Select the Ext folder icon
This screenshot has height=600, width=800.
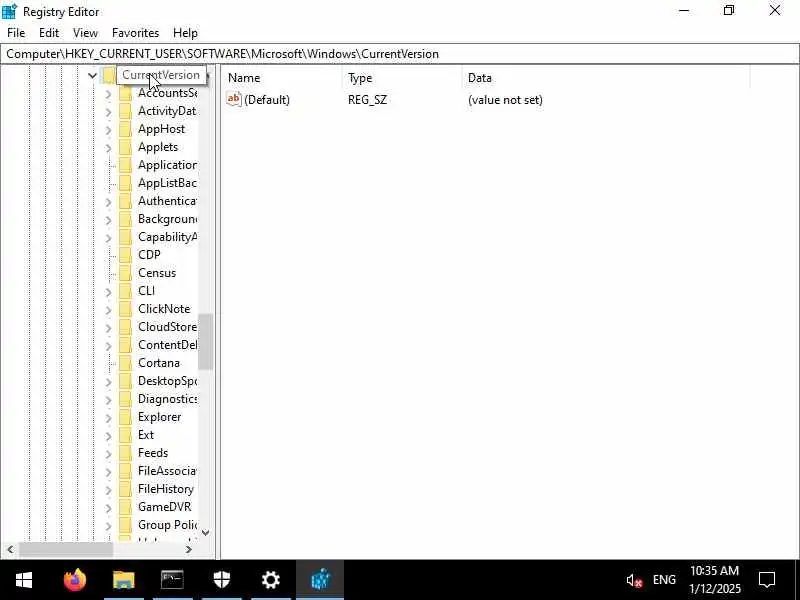(125, 435)
